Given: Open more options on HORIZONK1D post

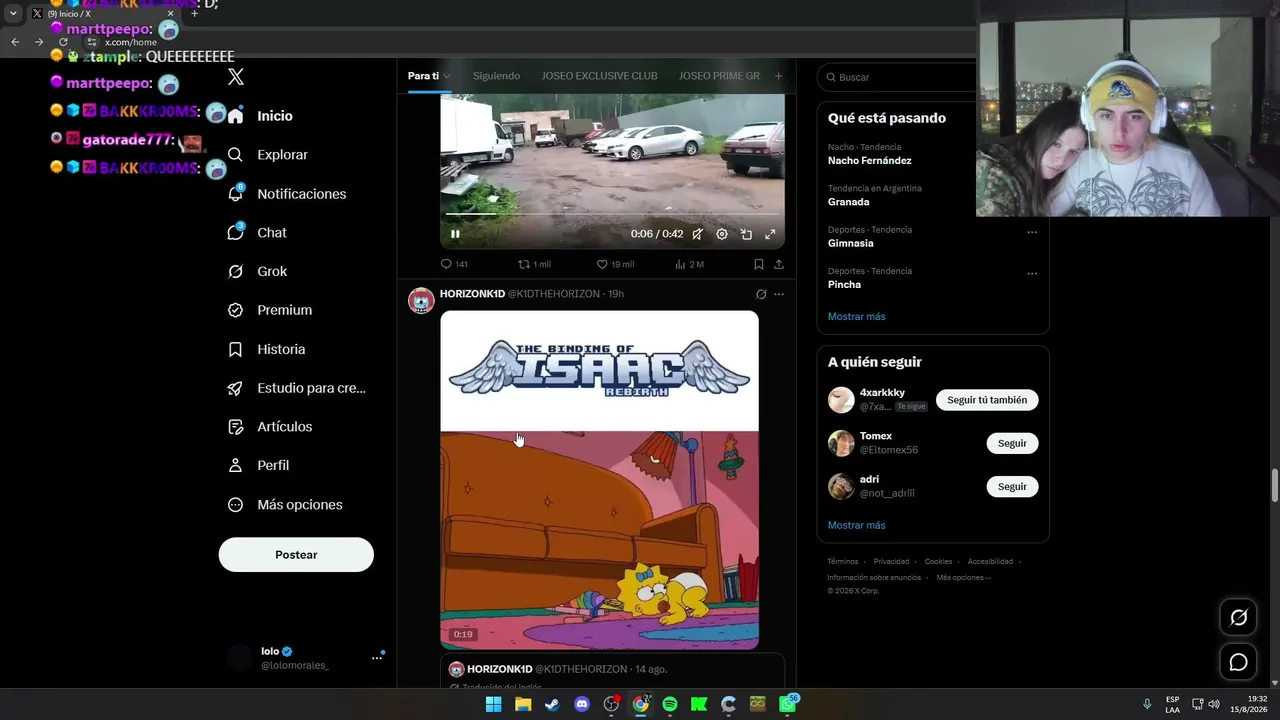Looking at the screenshot, I should point(779,294).
